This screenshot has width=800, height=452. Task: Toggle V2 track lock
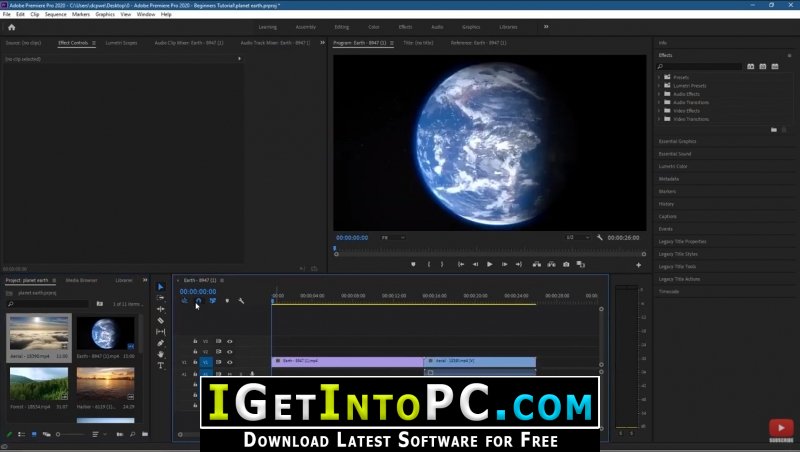[x=195, y=351]
